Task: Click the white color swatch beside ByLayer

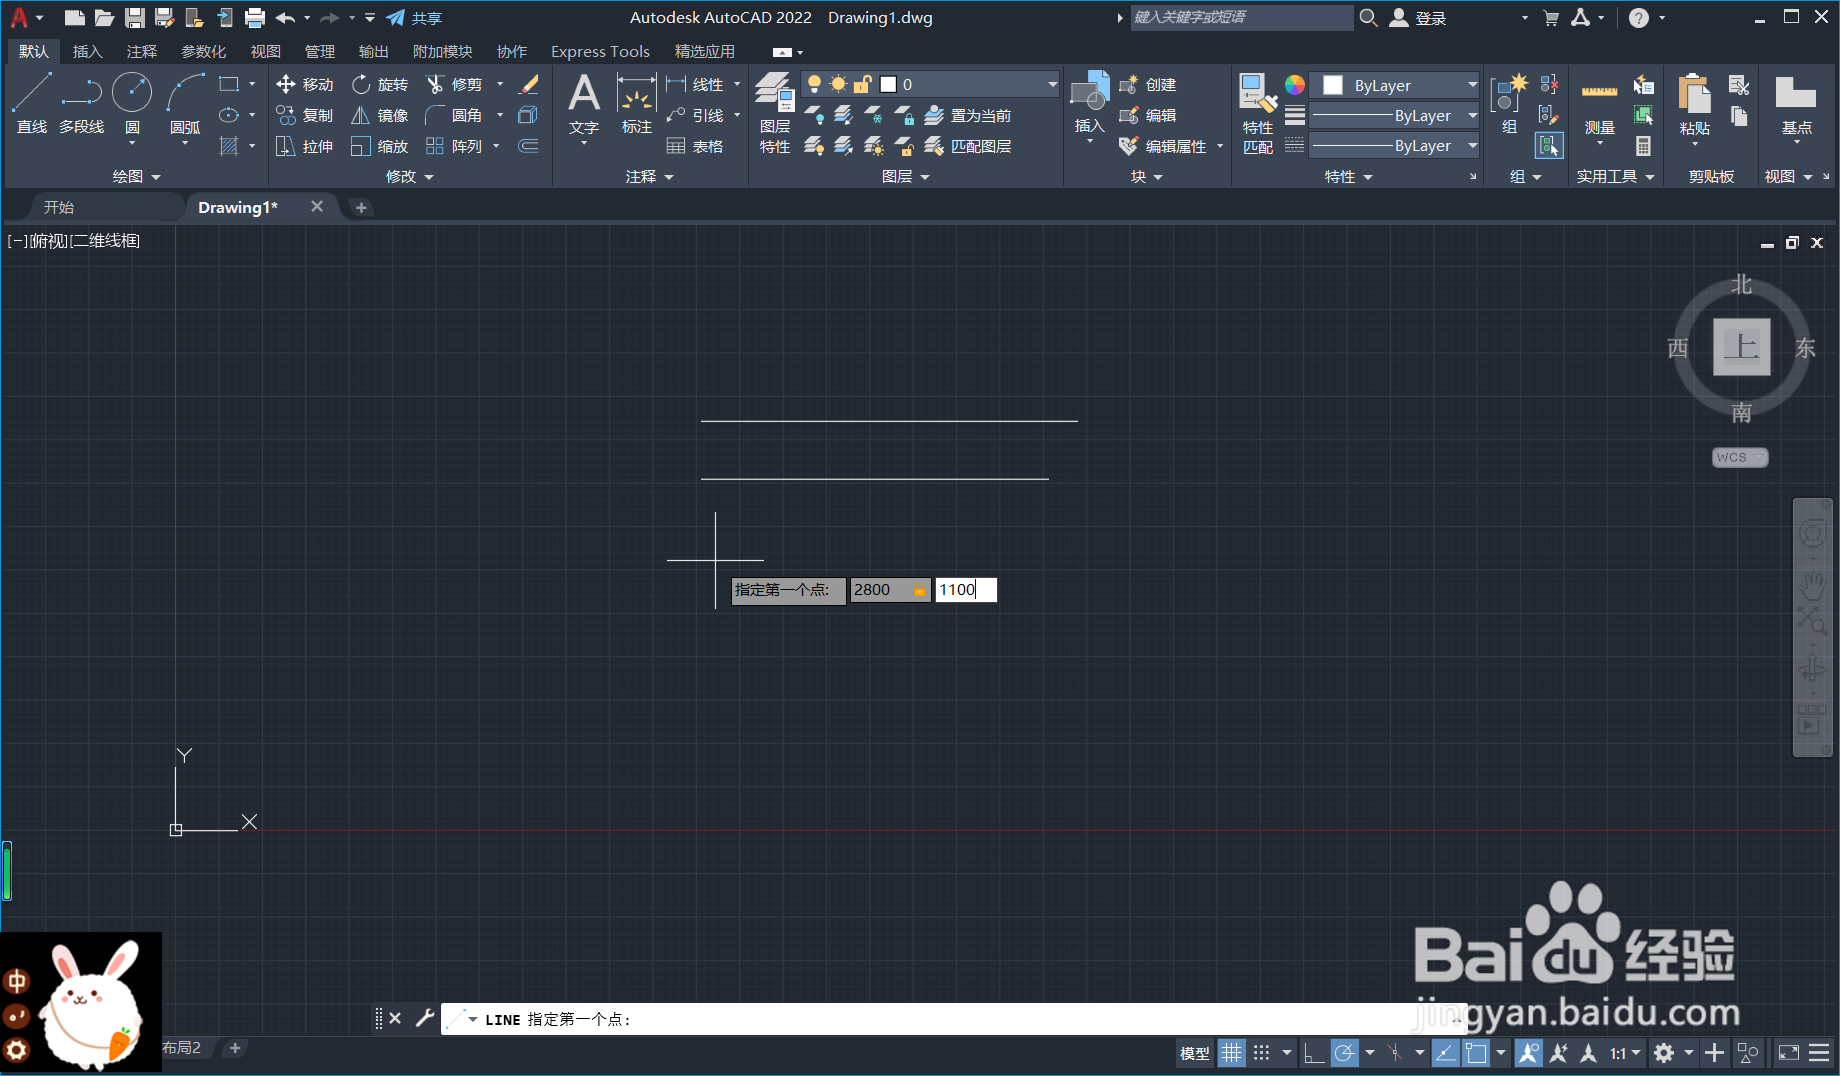Action: click(x=1332, y=86)
